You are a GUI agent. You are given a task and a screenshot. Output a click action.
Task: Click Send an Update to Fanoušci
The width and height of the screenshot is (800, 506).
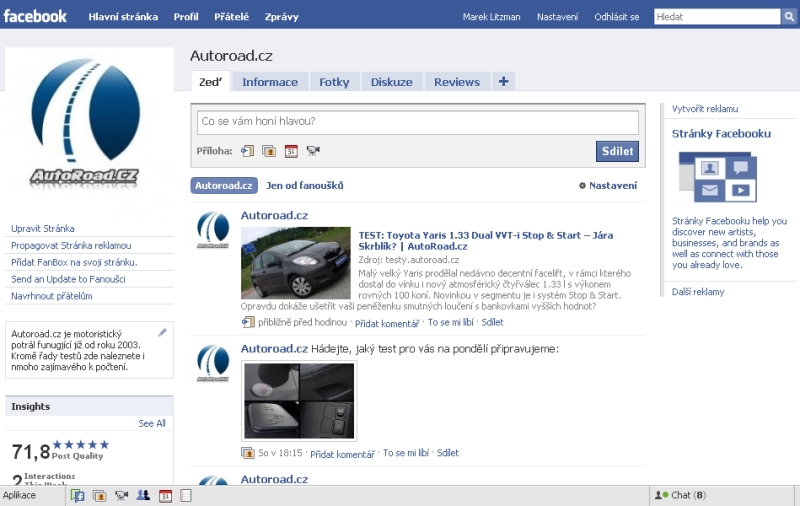coord(68,279)
